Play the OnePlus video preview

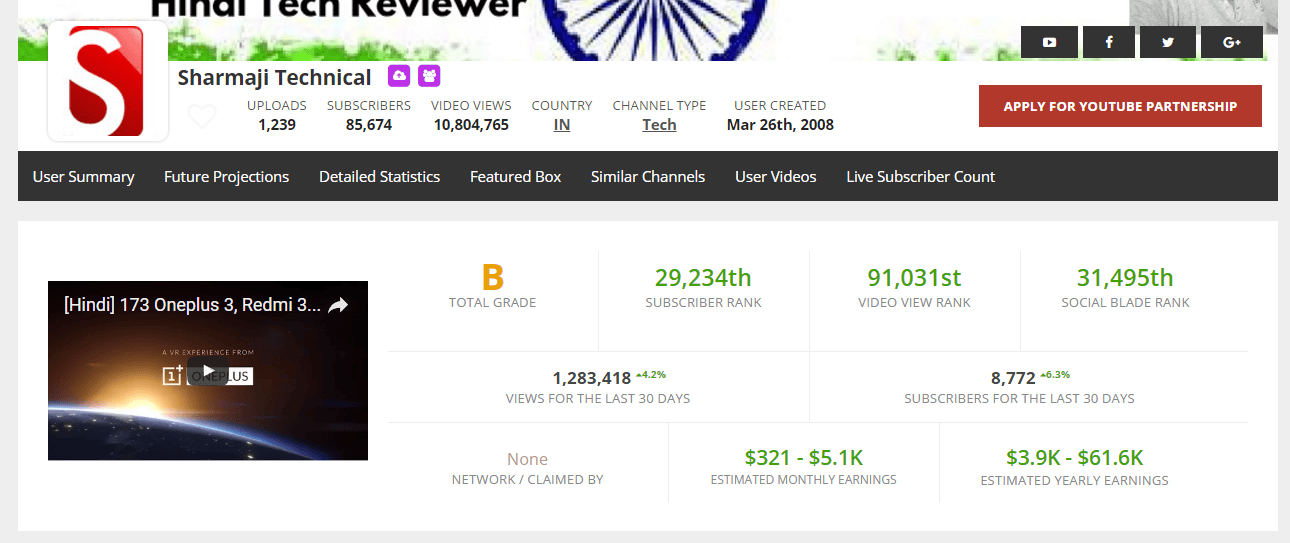[x=208, y=372]
